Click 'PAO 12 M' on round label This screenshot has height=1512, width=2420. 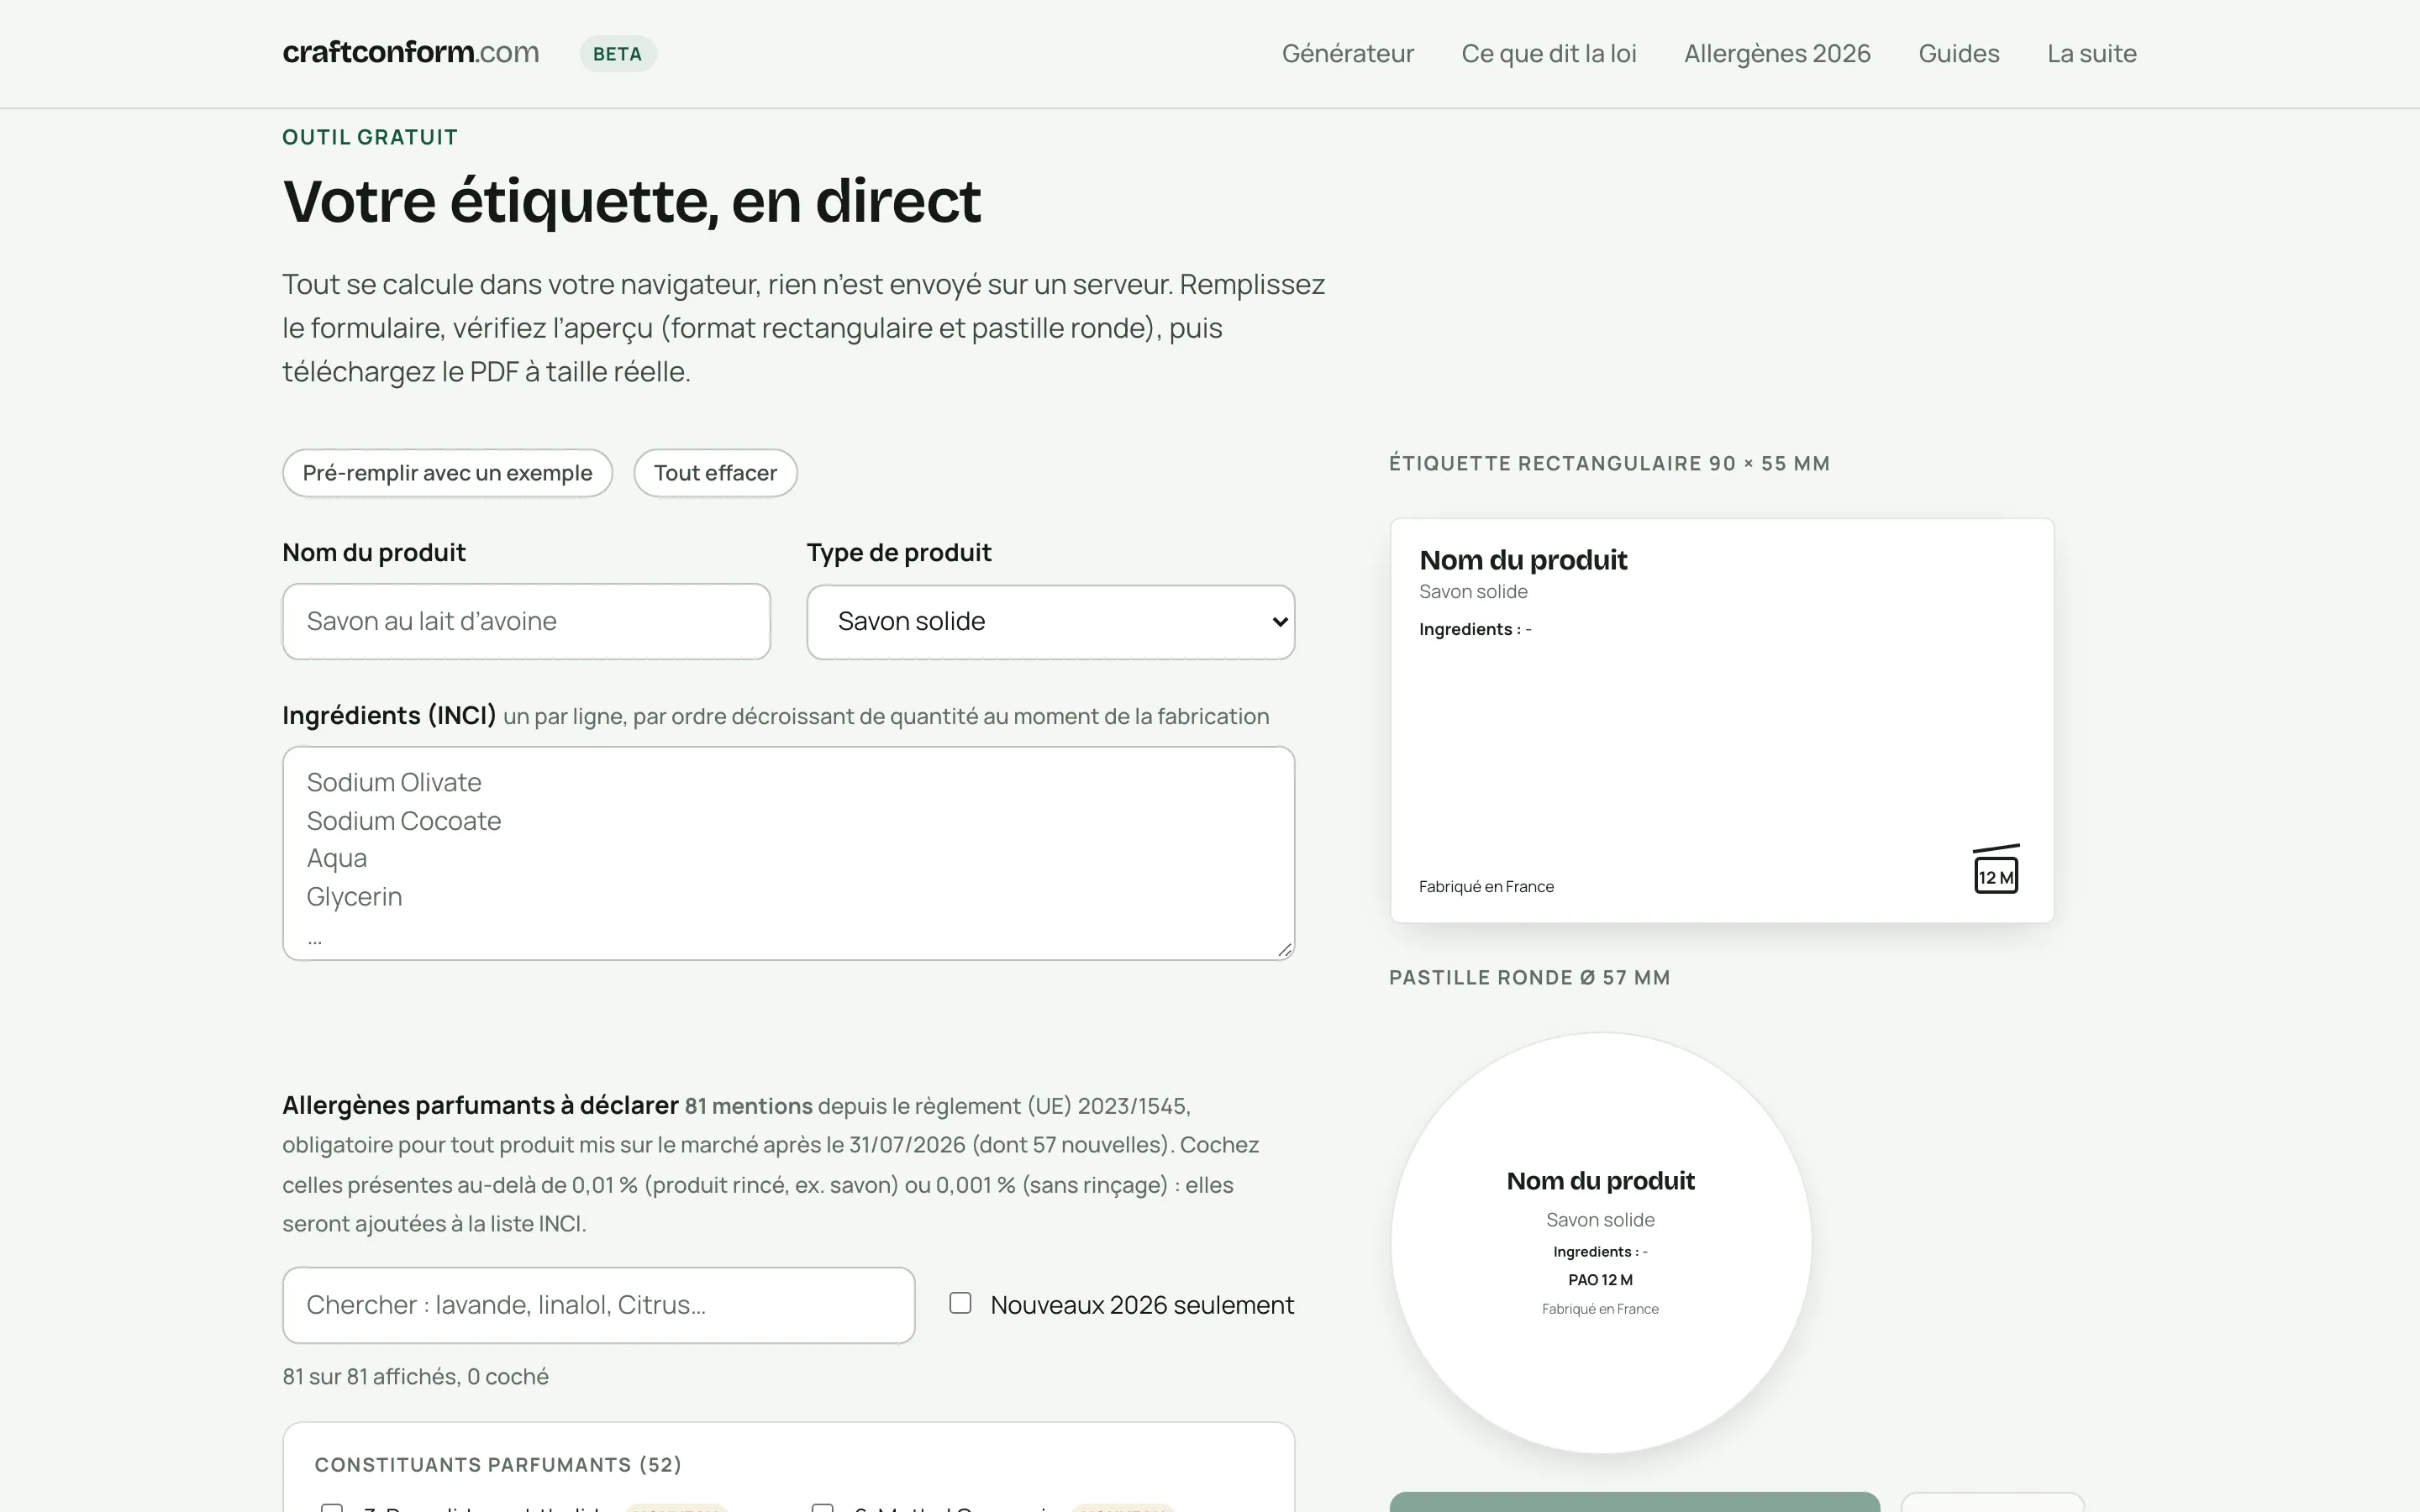1600,1280
